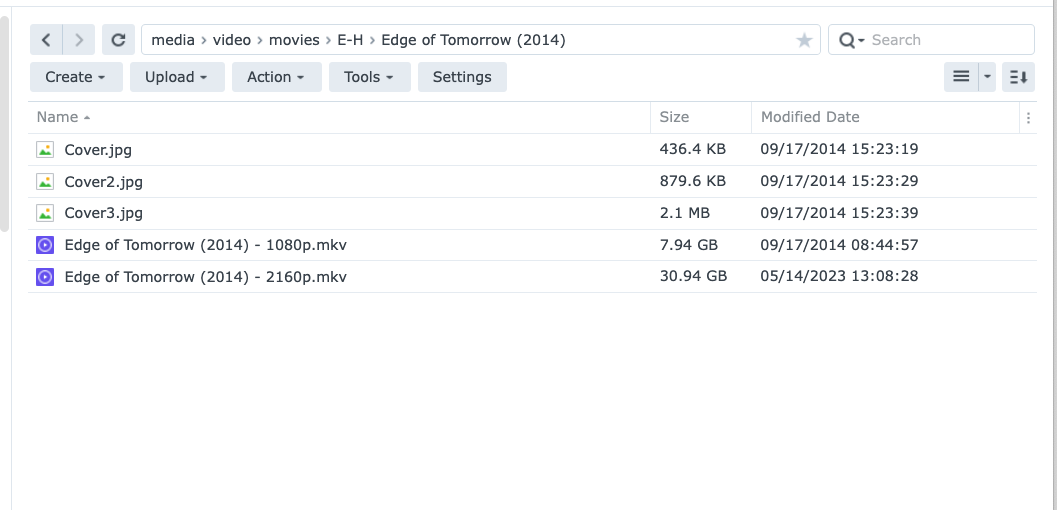This screenshot has width=1057, height=510.
Task: Select the 1080p.mkv video file icon
Action: pos(45,245)
